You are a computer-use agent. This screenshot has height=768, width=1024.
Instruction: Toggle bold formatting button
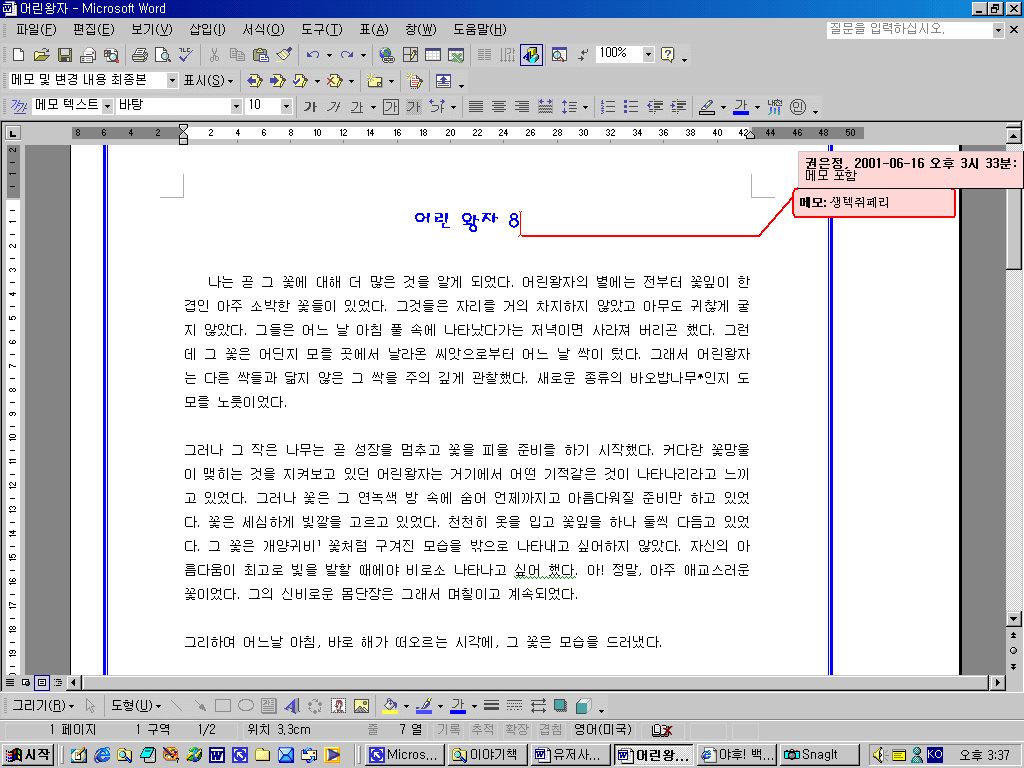point(310,106)
